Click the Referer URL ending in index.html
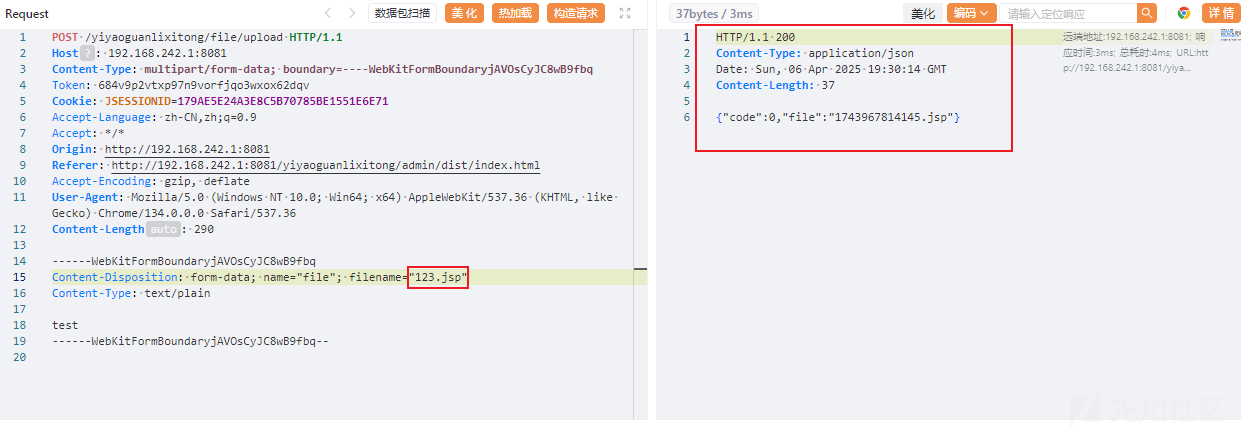 pos(325,165)
